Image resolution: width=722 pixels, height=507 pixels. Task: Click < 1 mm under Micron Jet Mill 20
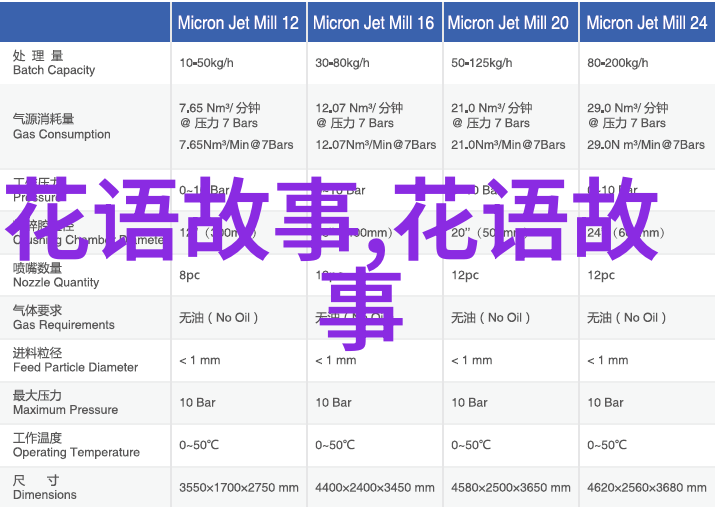point(472,360)
